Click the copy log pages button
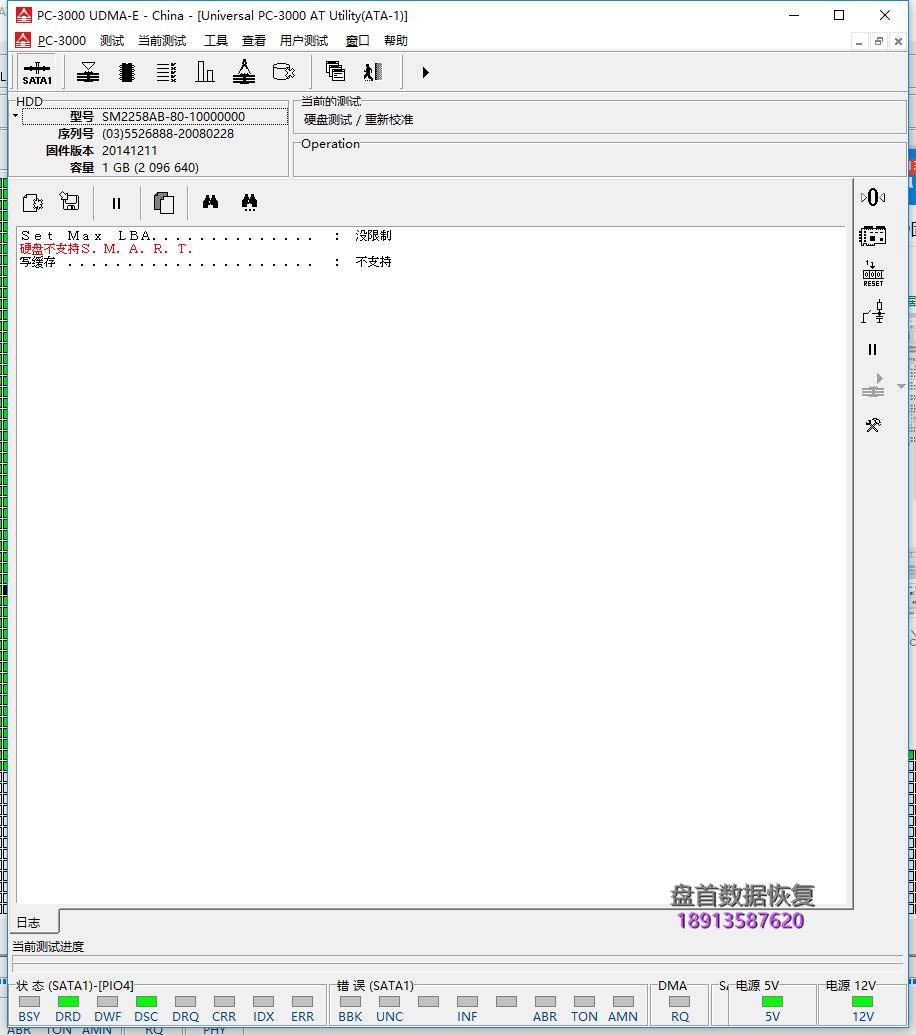This screenshot has height=1035, width=916. [164, 203]
